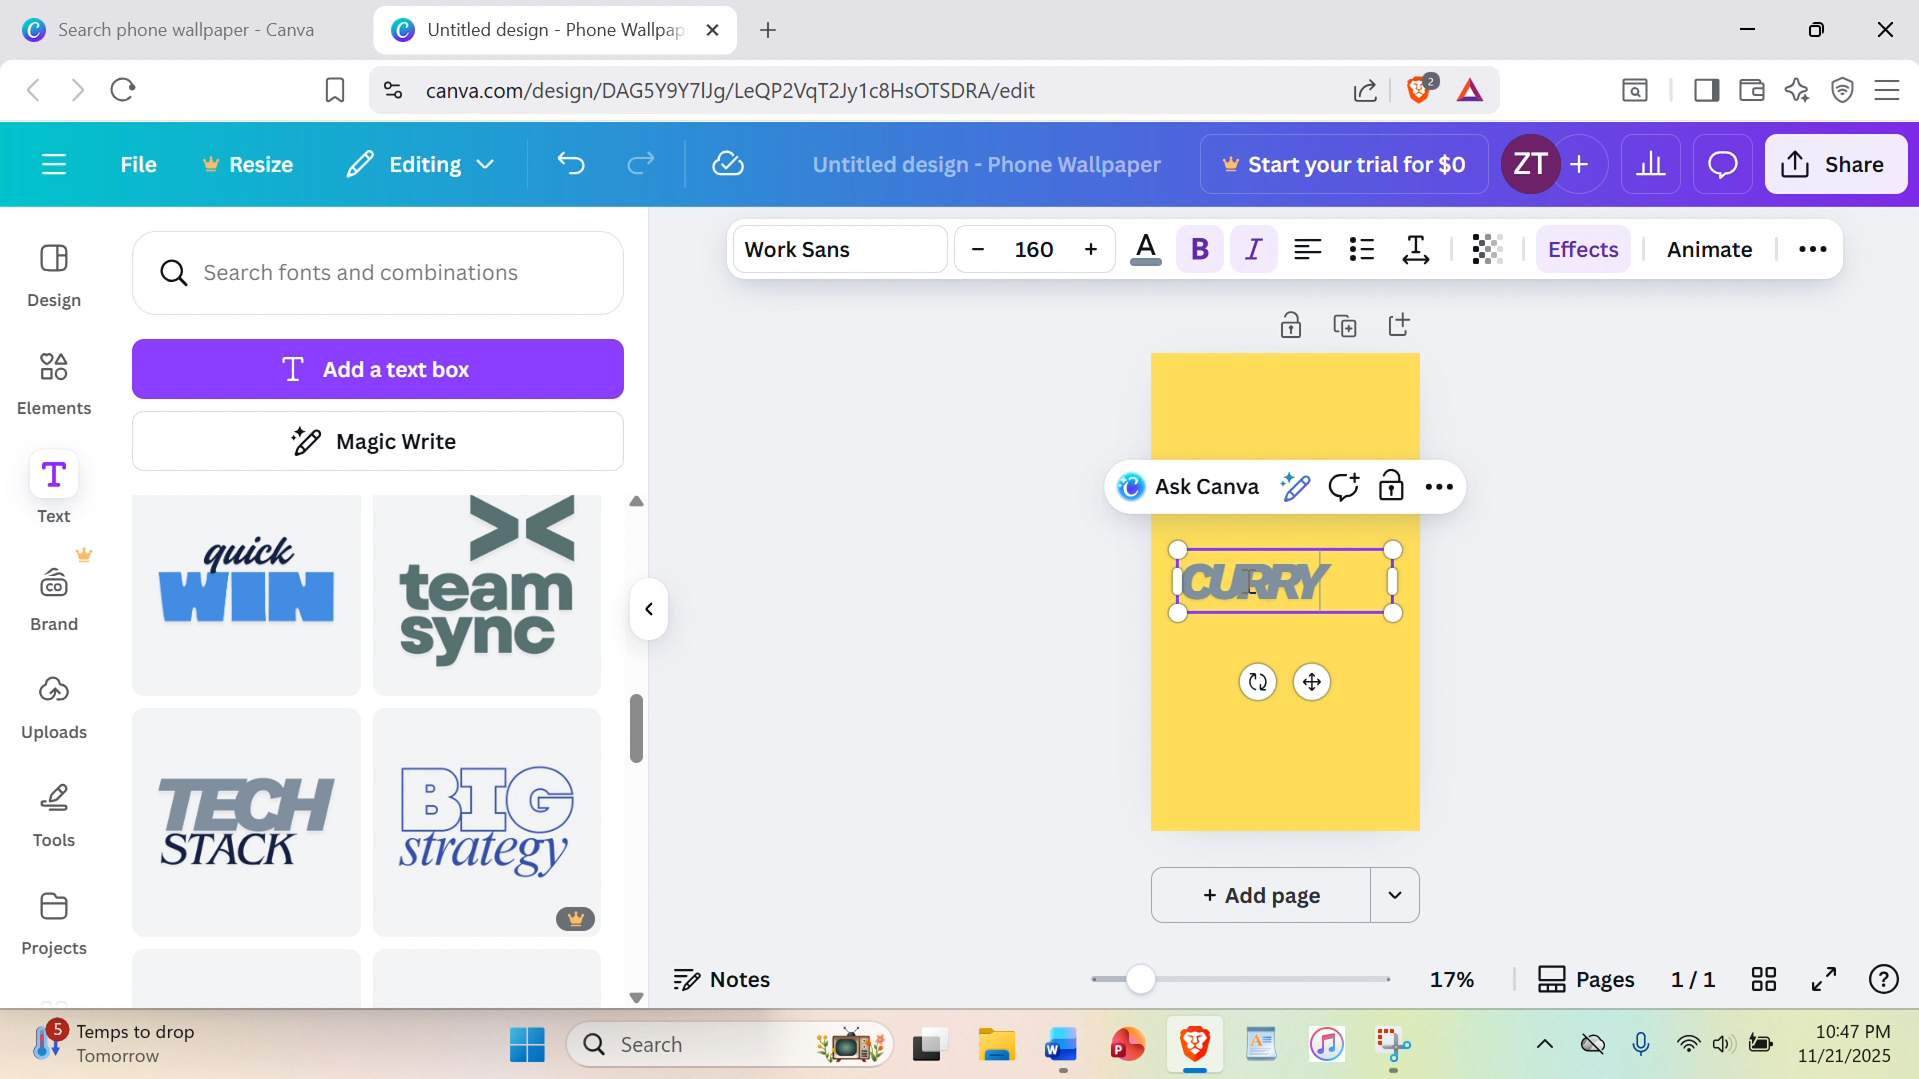Toggle the Notes panel

point(722,979)
